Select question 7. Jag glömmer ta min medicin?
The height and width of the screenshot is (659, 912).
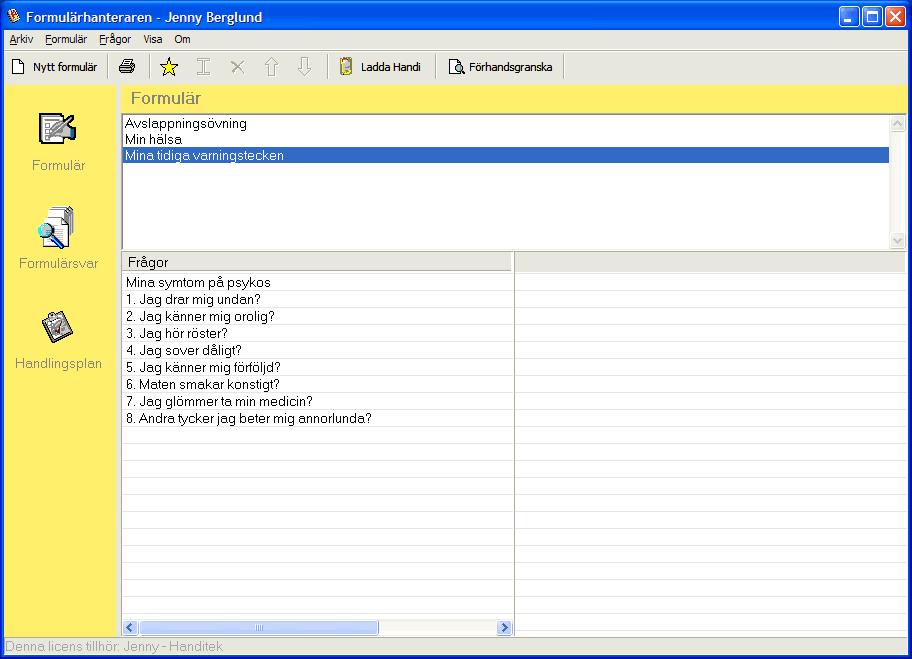tap(318, 401)
